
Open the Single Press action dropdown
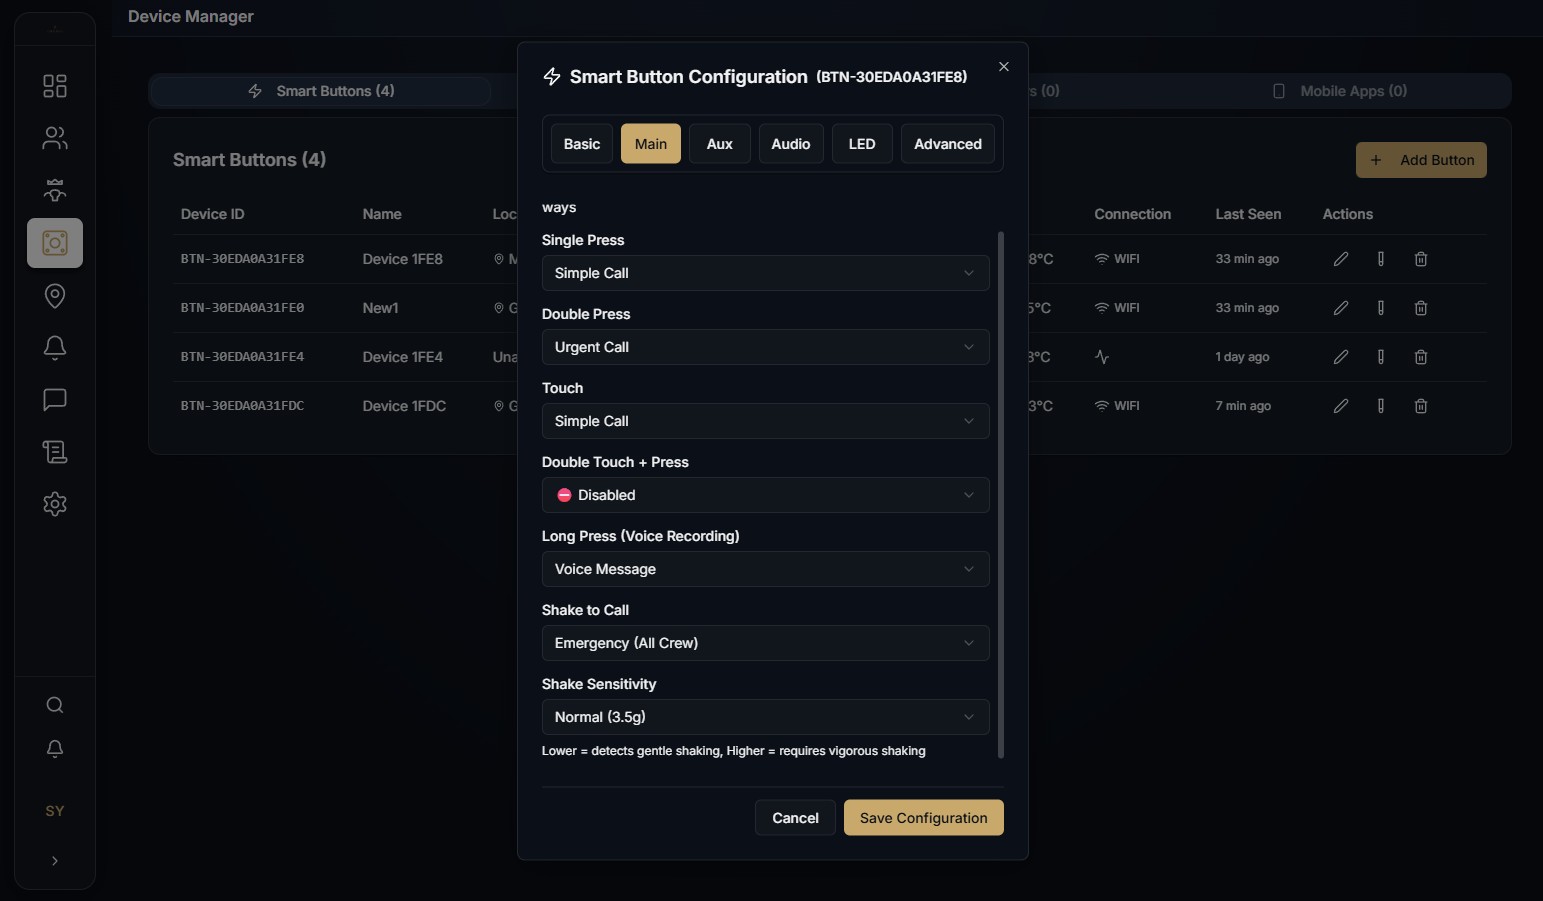pos(764,273)
